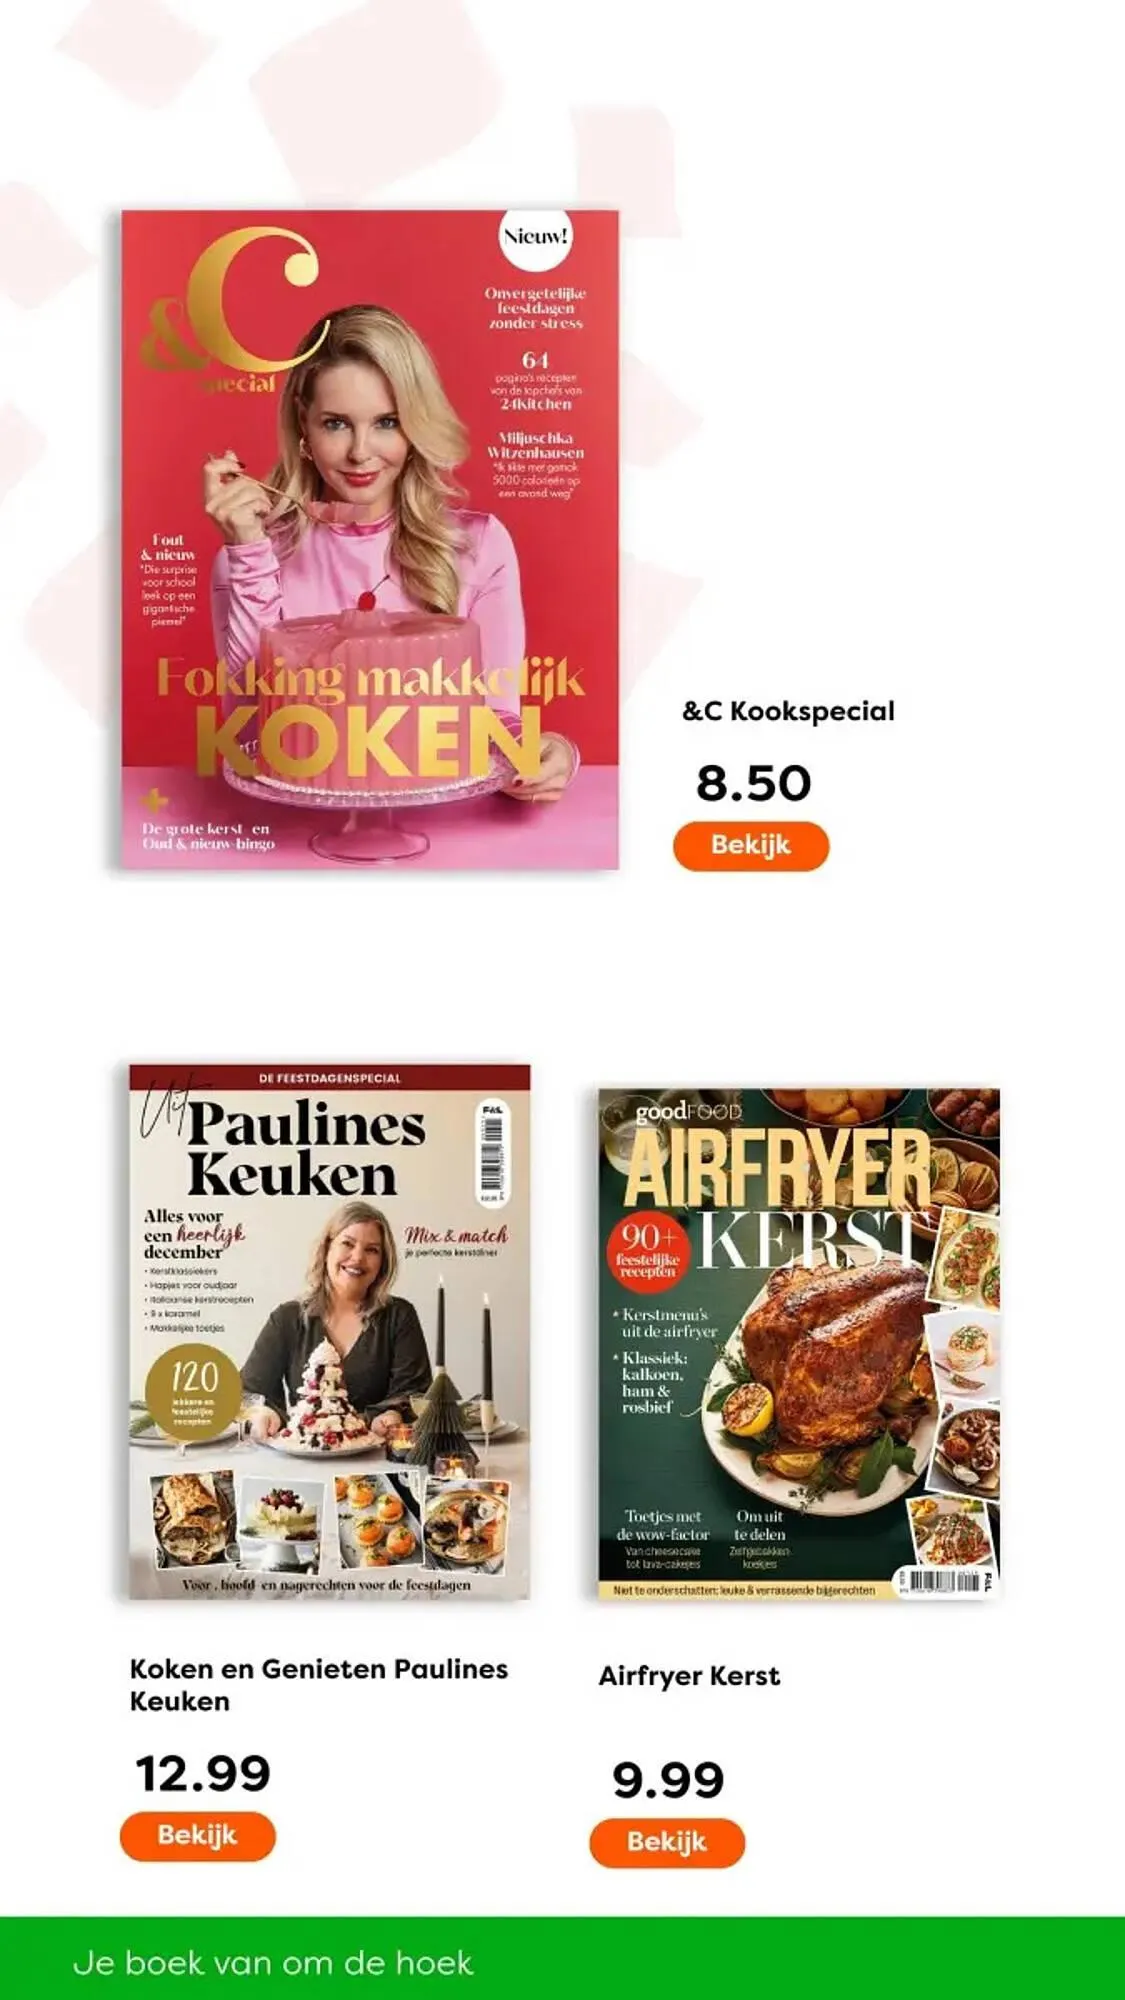This screenshot has width=1125, height=2000.
Task: Select the &C Kookspecial product title
Action: pos(788,712)
